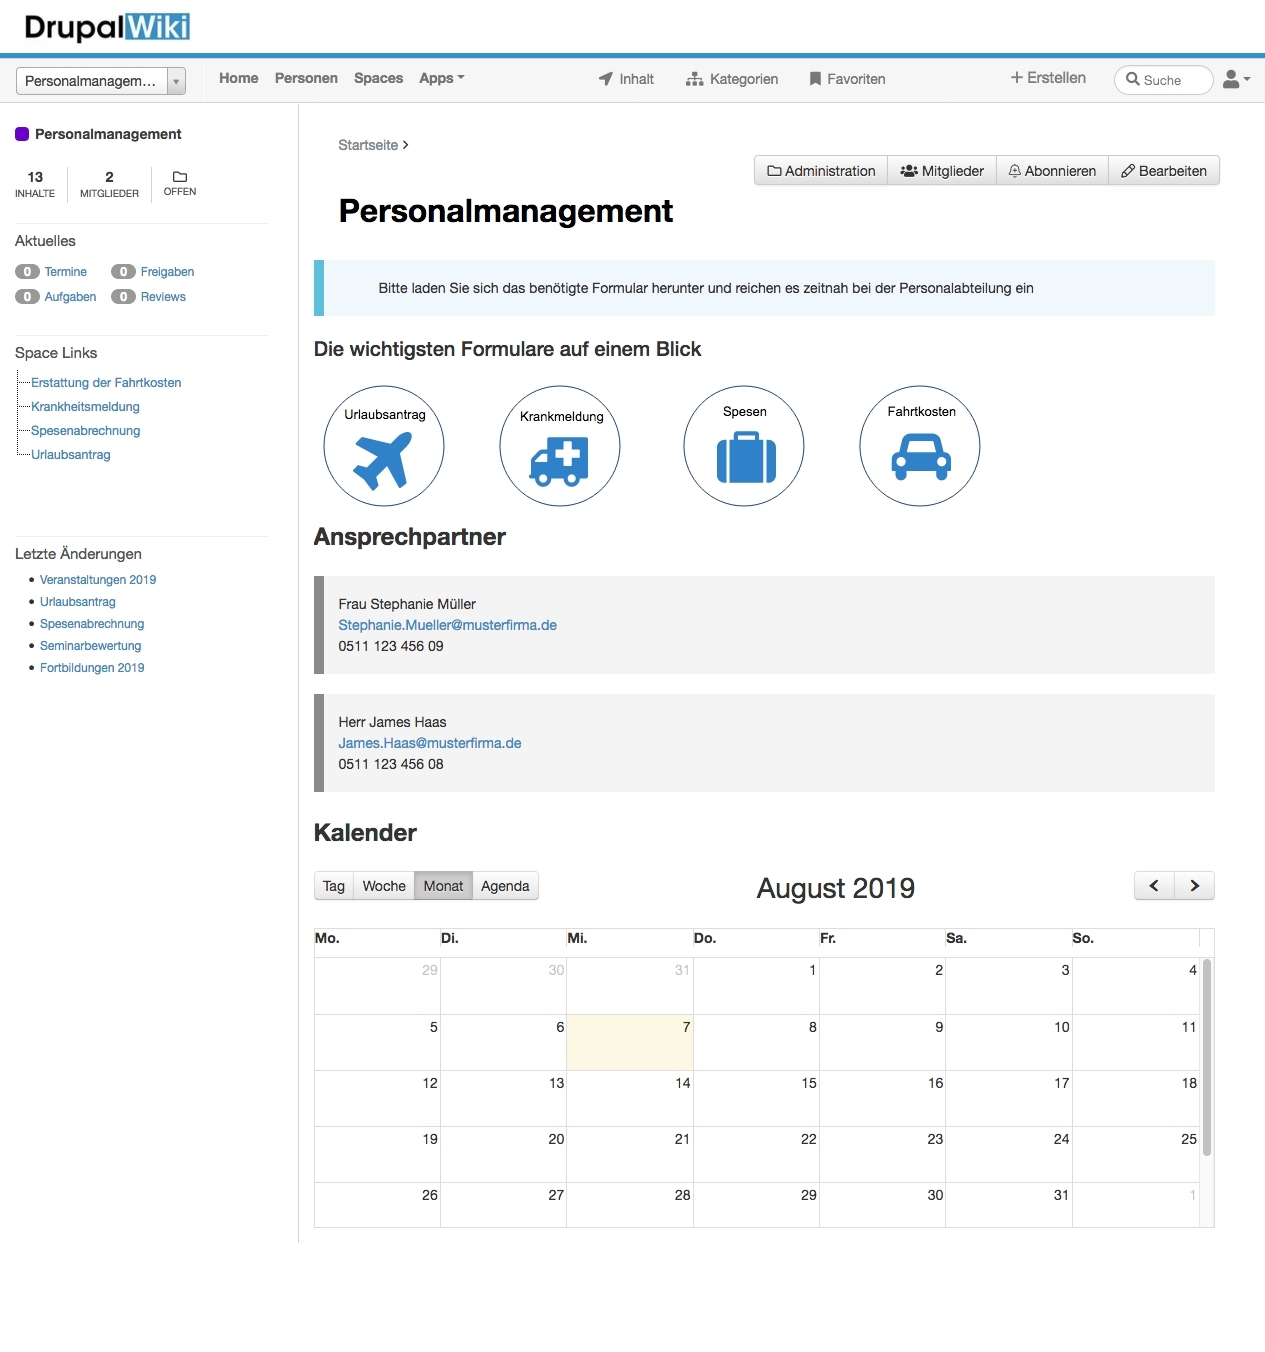Open Kategorien hierarchy in navbar
Screen dimensions: 1265x1352
coord(732,79)
